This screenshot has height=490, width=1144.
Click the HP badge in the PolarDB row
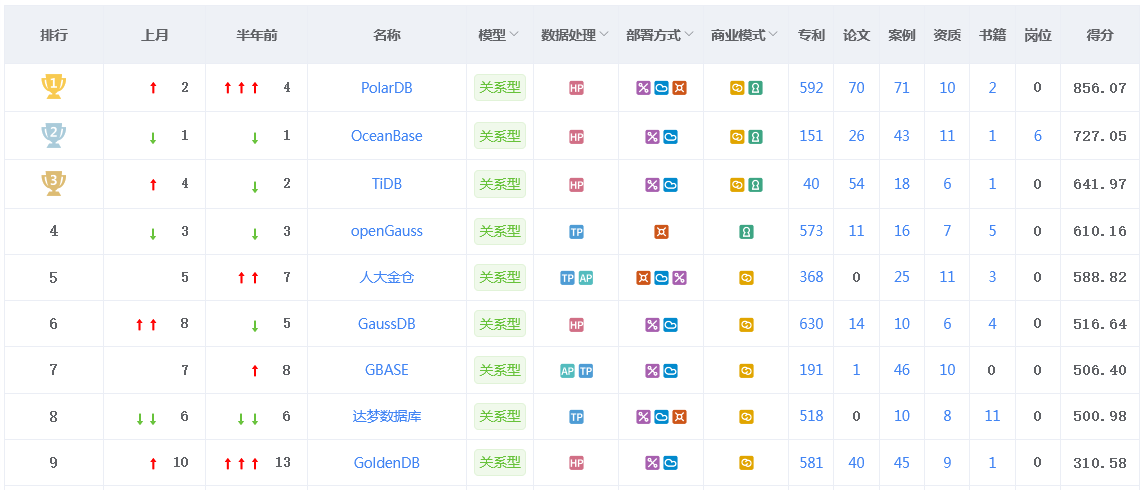(576, 88)
